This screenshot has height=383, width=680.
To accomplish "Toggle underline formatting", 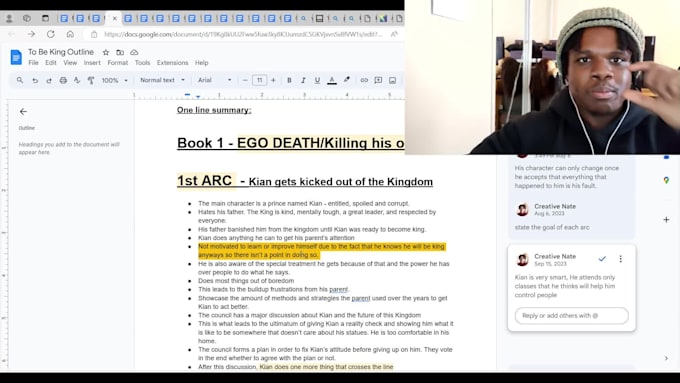I will [x=317, y=80].
